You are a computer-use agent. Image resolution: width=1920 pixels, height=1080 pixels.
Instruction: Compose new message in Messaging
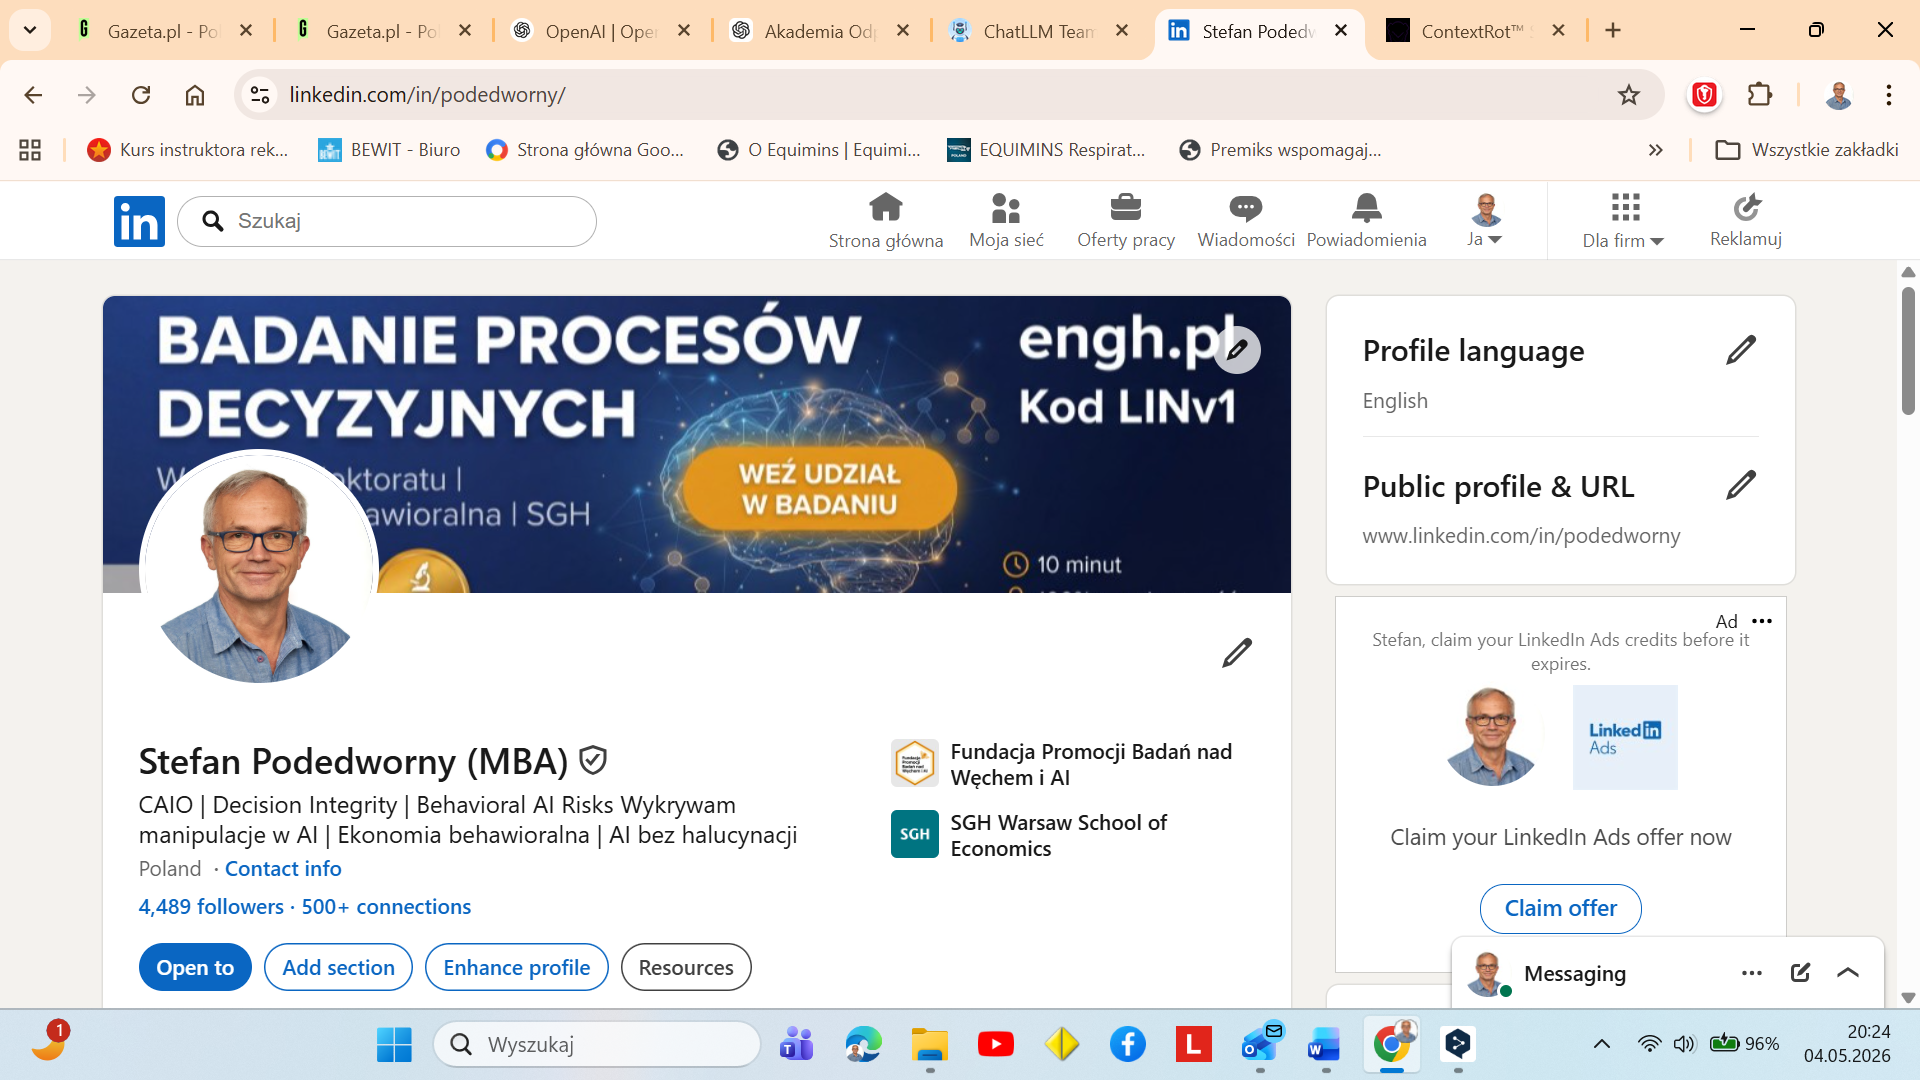tap(1800, 973)
